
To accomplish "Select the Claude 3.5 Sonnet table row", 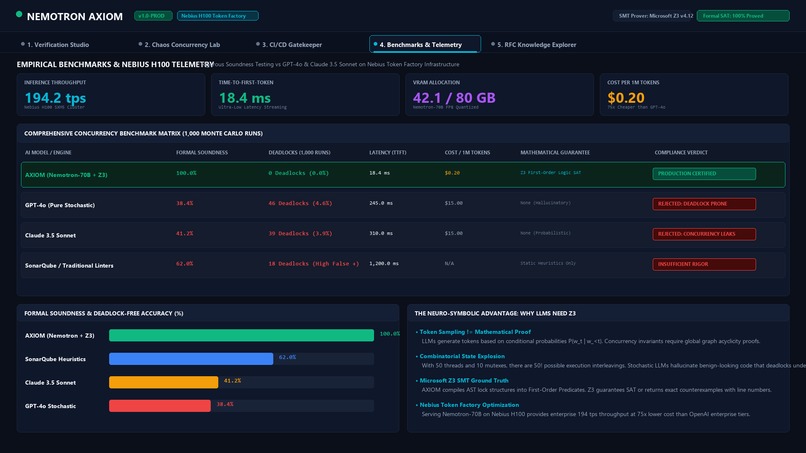I will coord(403,235).
